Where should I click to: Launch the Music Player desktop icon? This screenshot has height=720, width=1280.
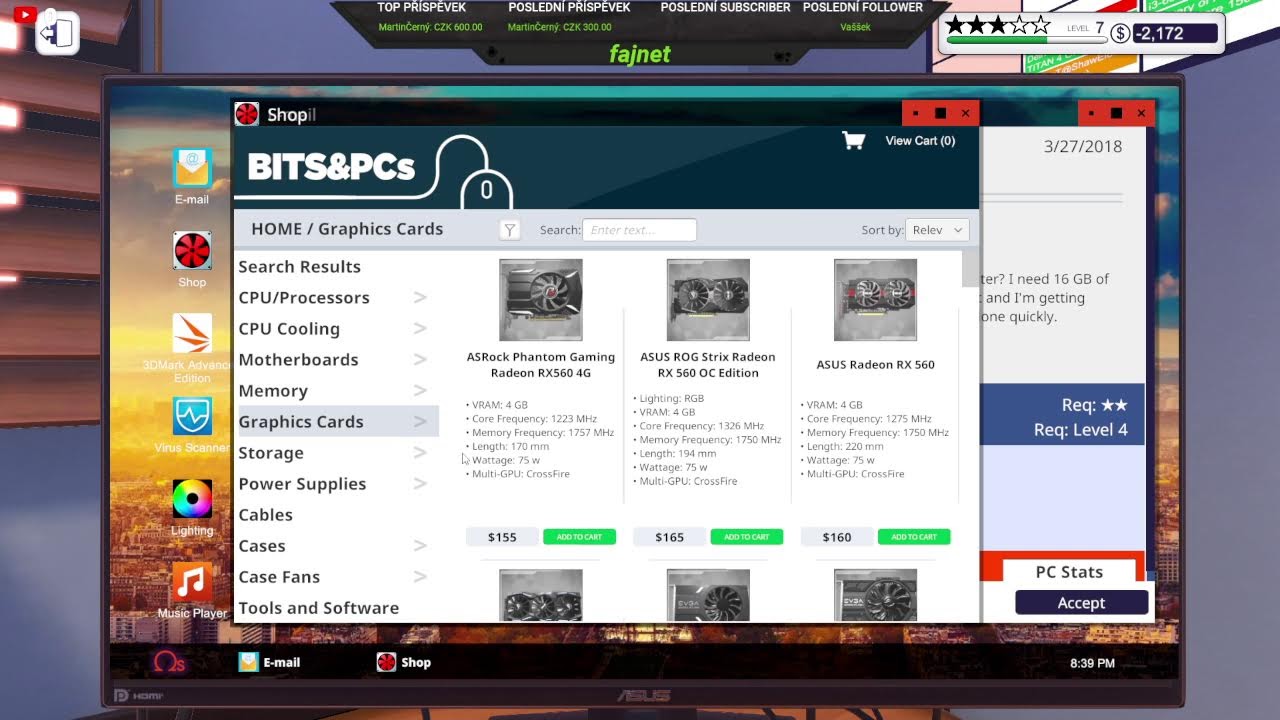192,582
